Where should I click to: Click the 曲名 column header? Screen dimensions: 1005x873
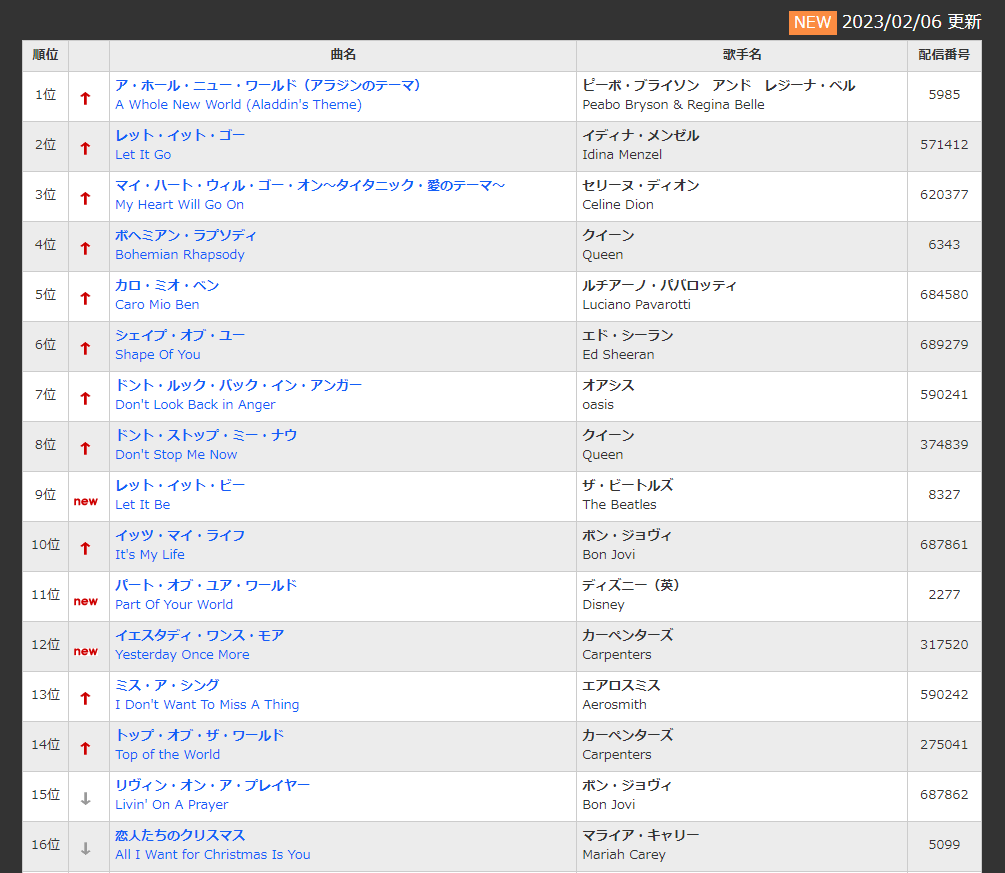coord(343,54)
